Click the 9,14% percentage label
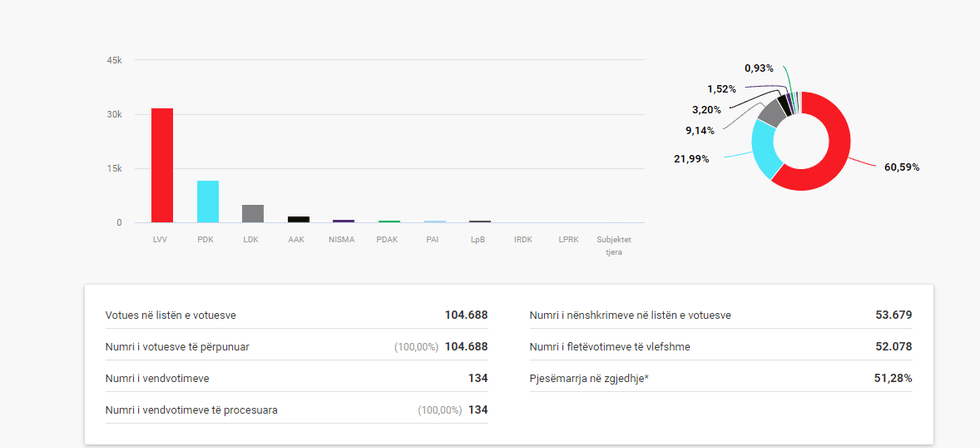 coord(701,130)
